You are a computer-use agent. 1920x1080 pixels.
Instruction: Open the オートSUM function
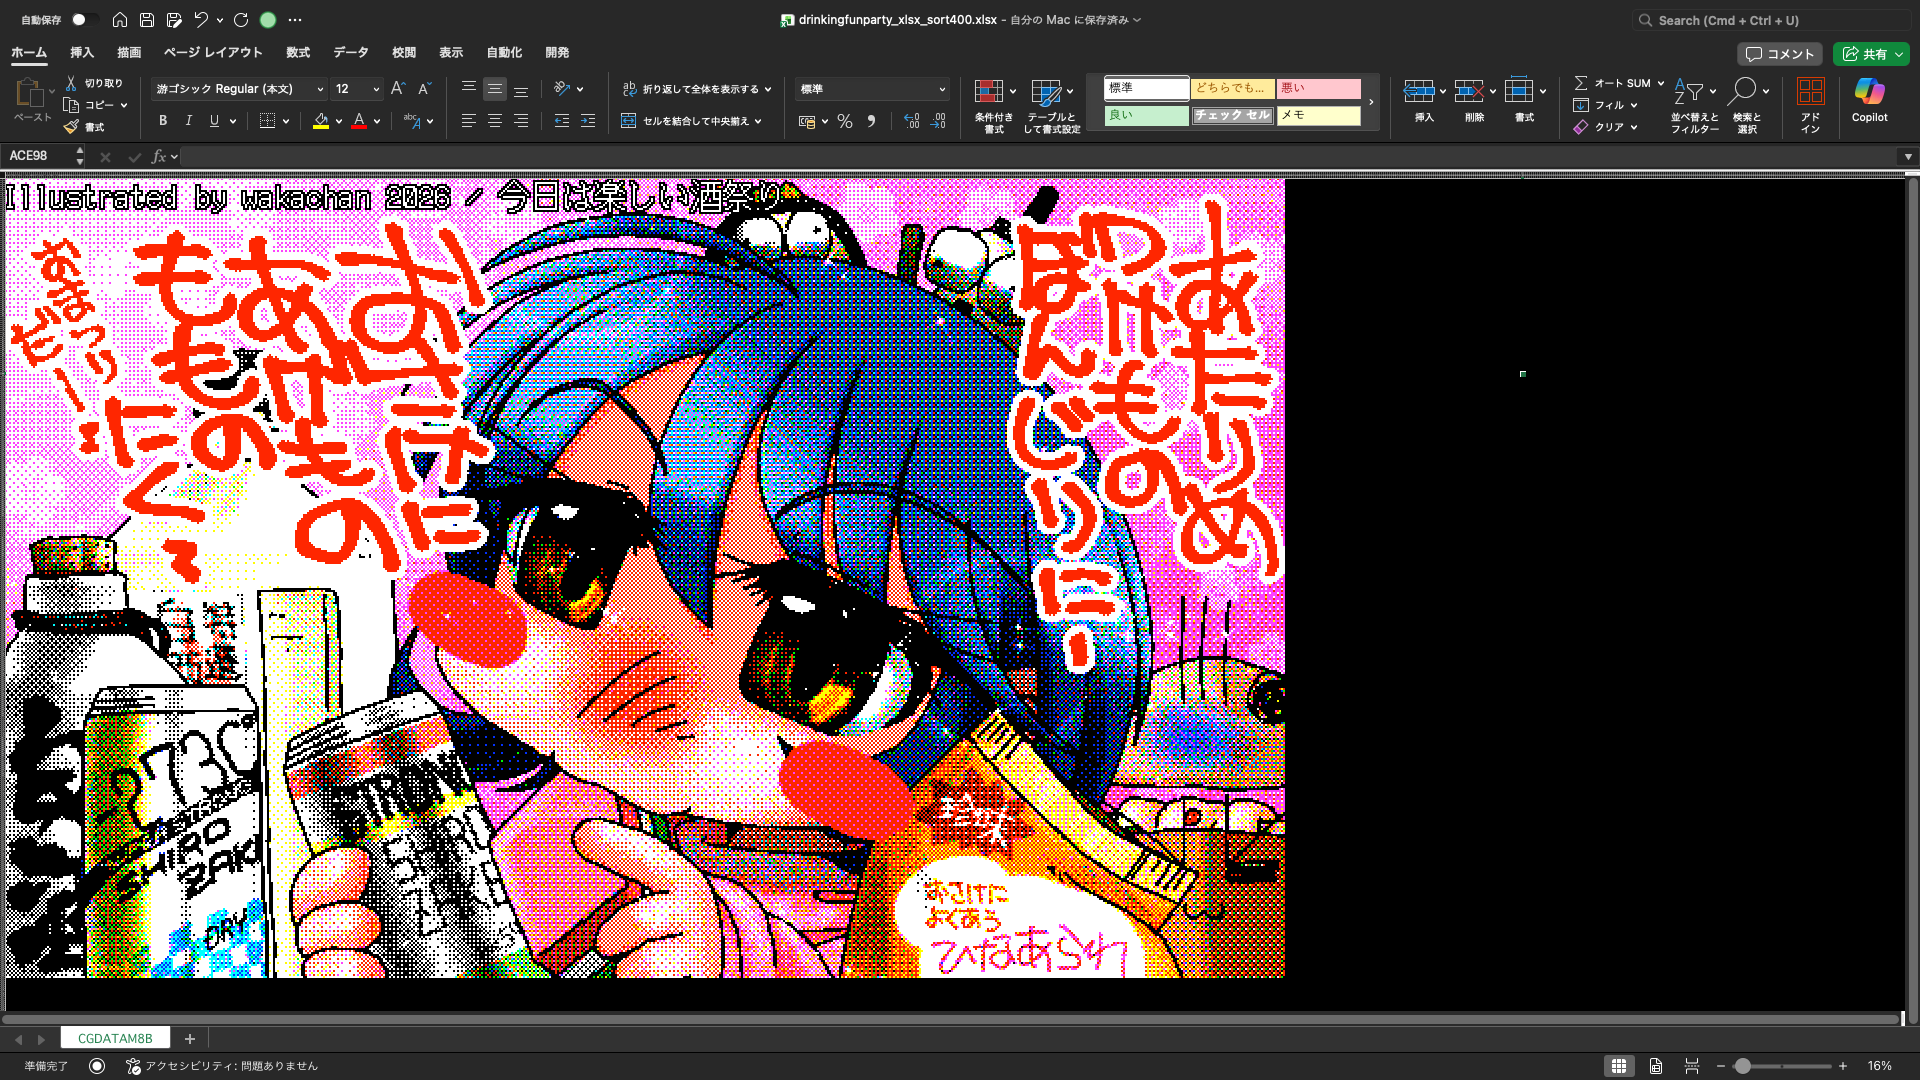pyautogui.click(x=1614, y=83)
